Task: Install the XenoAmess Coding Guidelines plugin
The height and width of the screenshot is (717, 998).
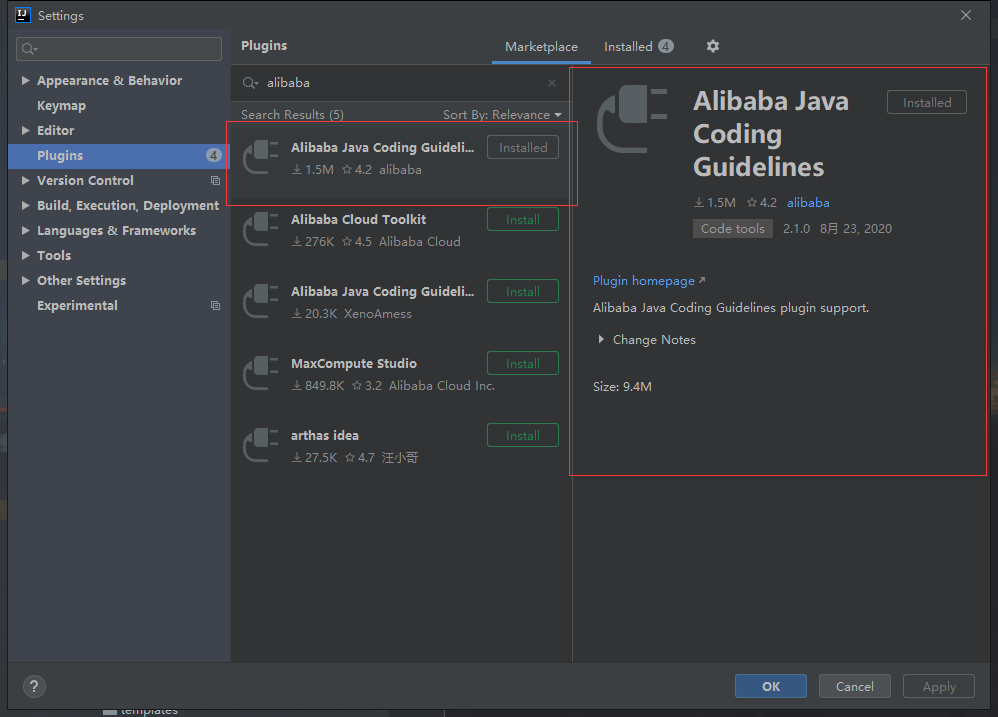Action: tap(523, 291)
